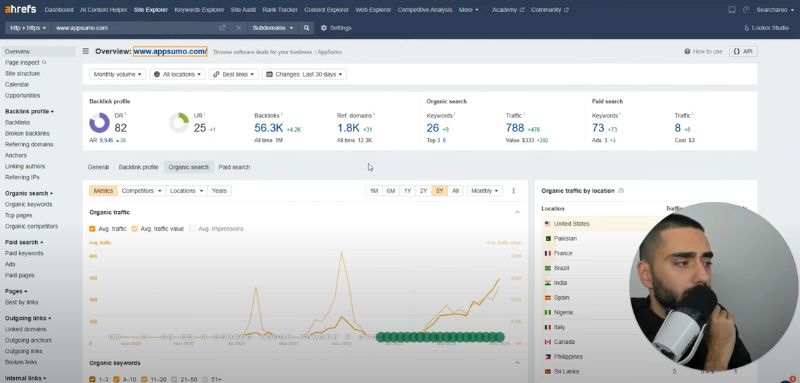
Task: Switch to the General tab
Action: click(x=98, y=167)
